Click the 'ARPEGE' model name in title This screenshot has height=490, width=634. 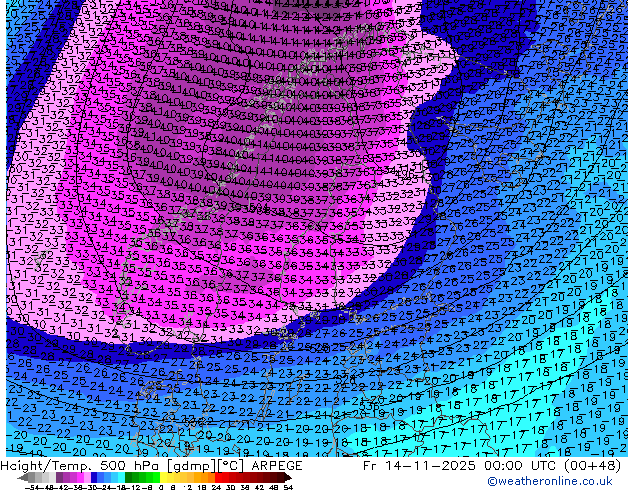pyautogui.click(x=277, y=466)
